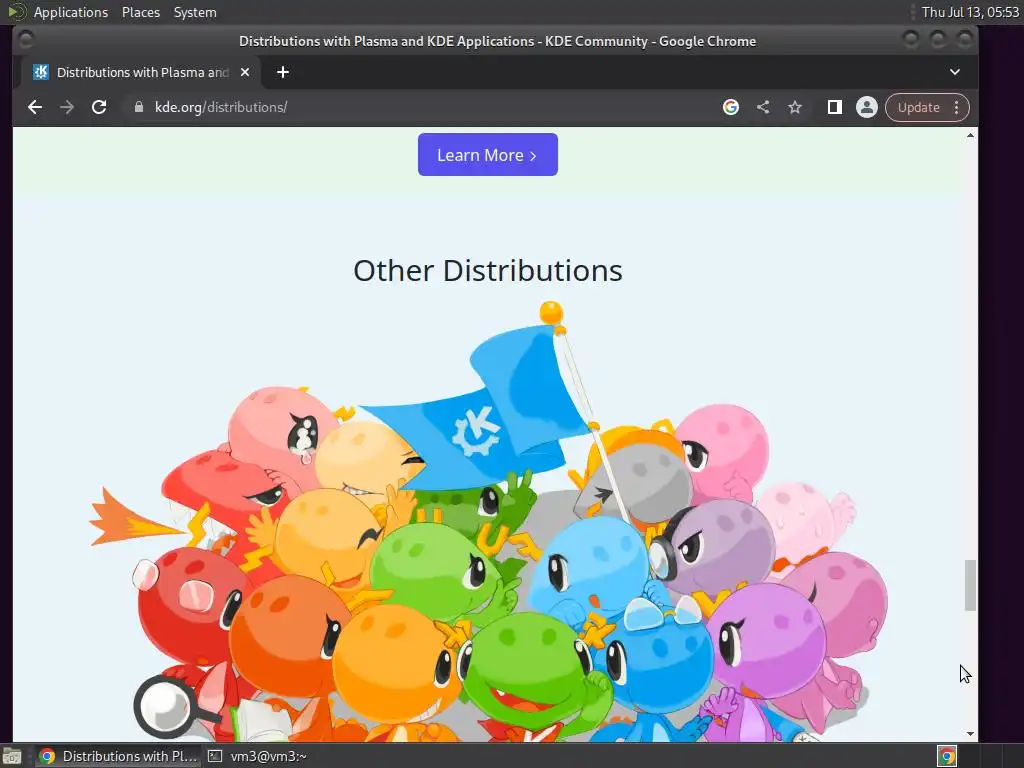Click the kde.org/distributions address bar

418,107
